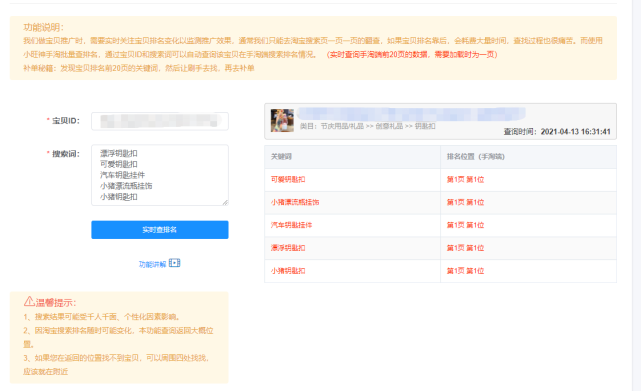The width and height of the screenshot is (641, 391).
Task: Click the blue 实时查排名 button
Action: point(160,230)
